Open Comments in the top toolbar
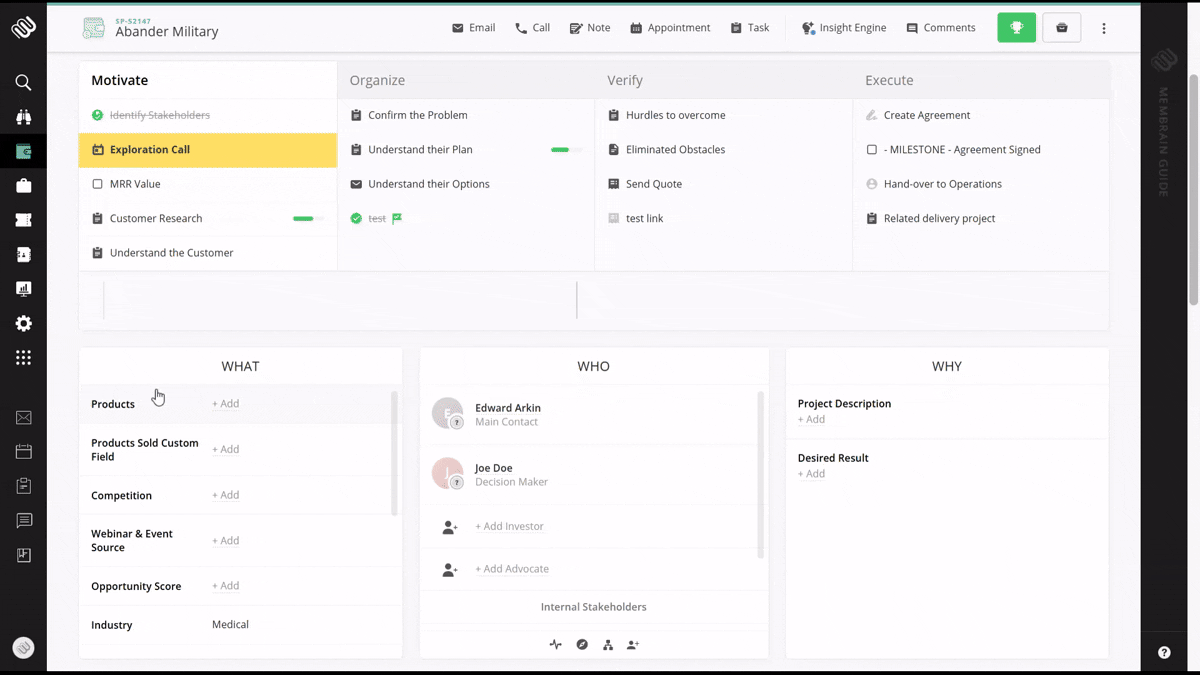 click(x=941, y=28)
